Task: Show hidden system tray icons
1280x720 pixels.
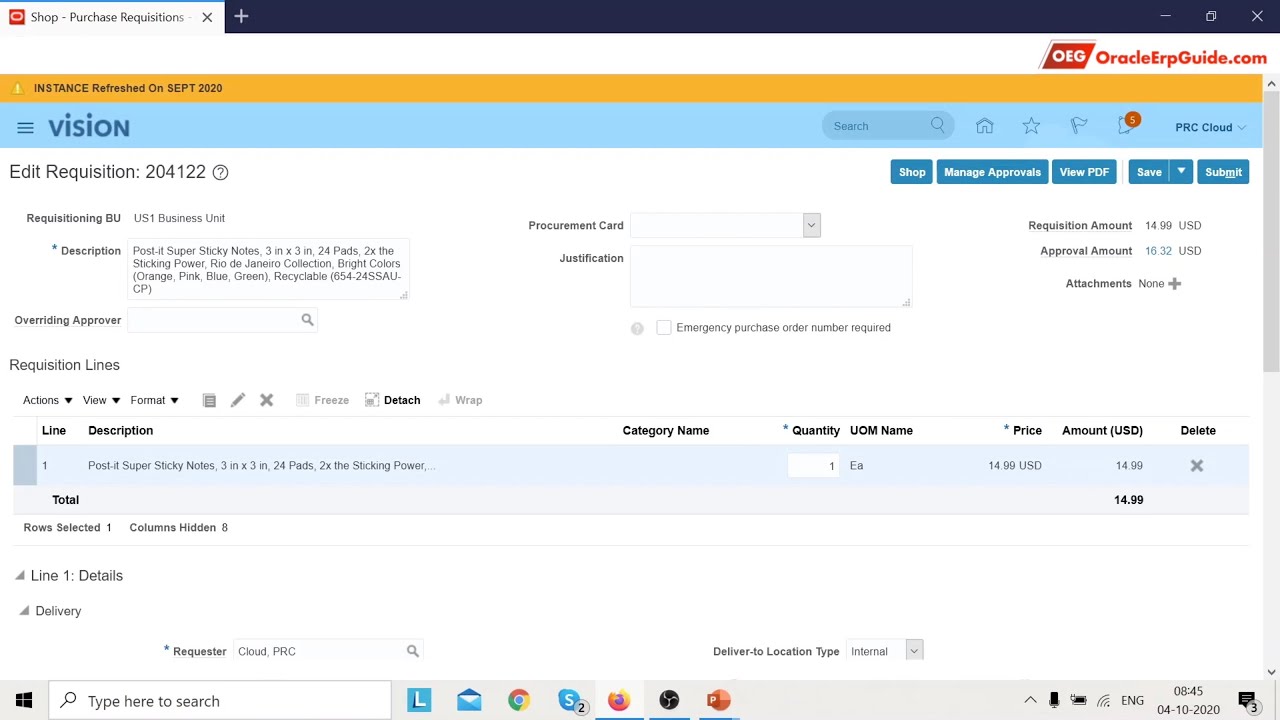Action: pyautogui.click(x=1030, y=700)
